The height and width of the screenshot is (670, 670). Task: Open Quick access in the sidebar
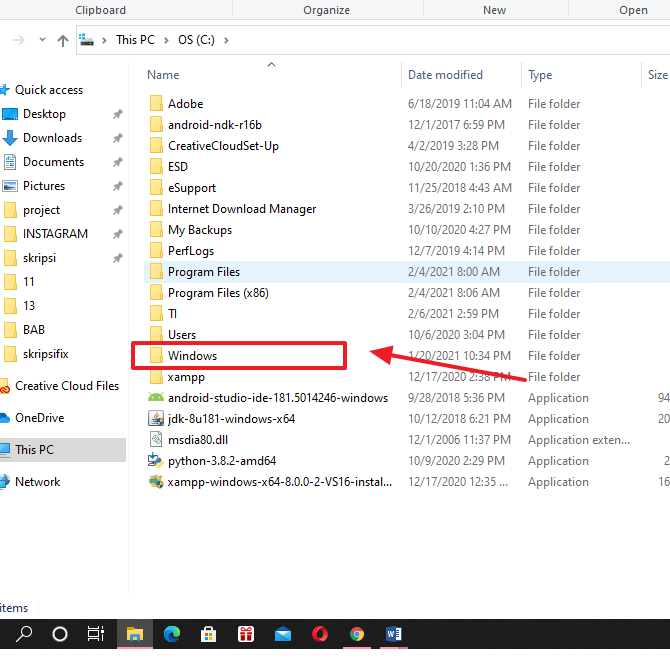pos(49,90)
